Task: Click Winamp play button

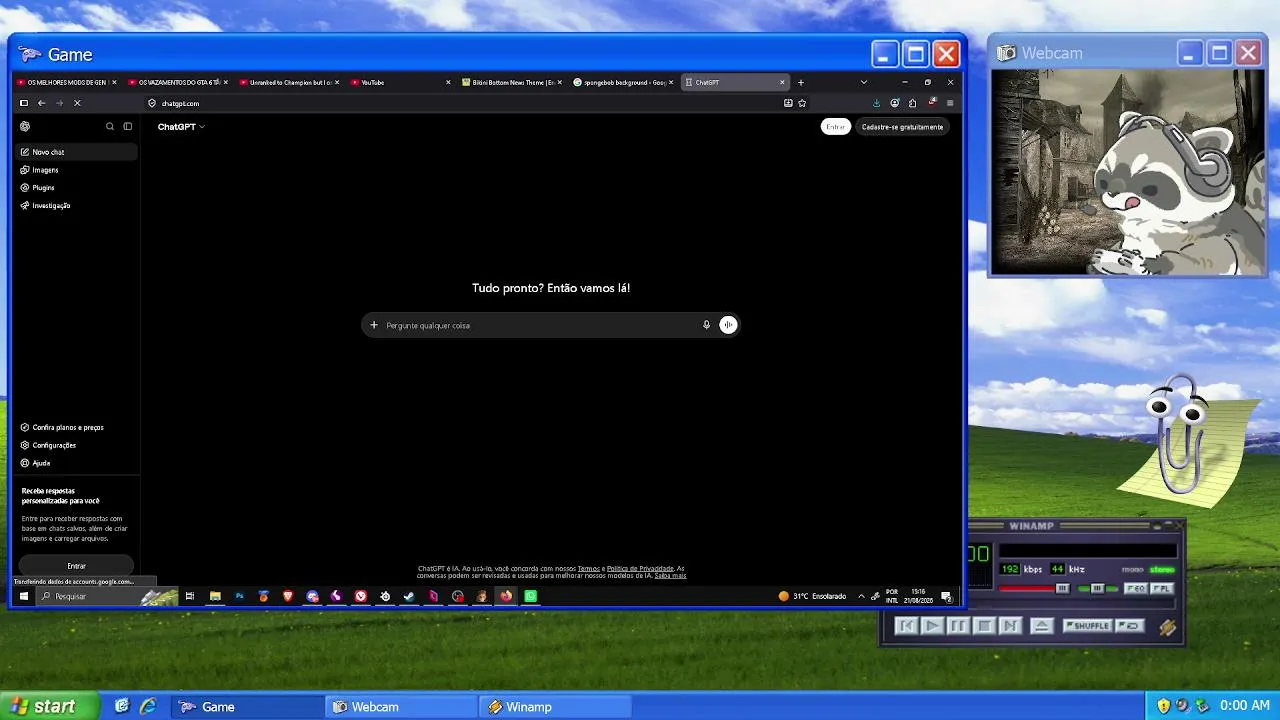Action: 932,626
